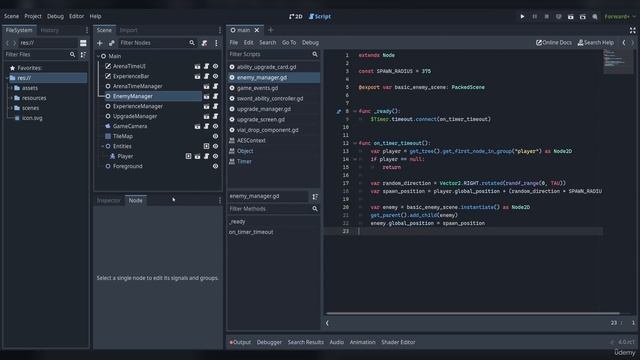Open Online Docs
Viewport: 640px width, 360px height.
tap(553, 42)
